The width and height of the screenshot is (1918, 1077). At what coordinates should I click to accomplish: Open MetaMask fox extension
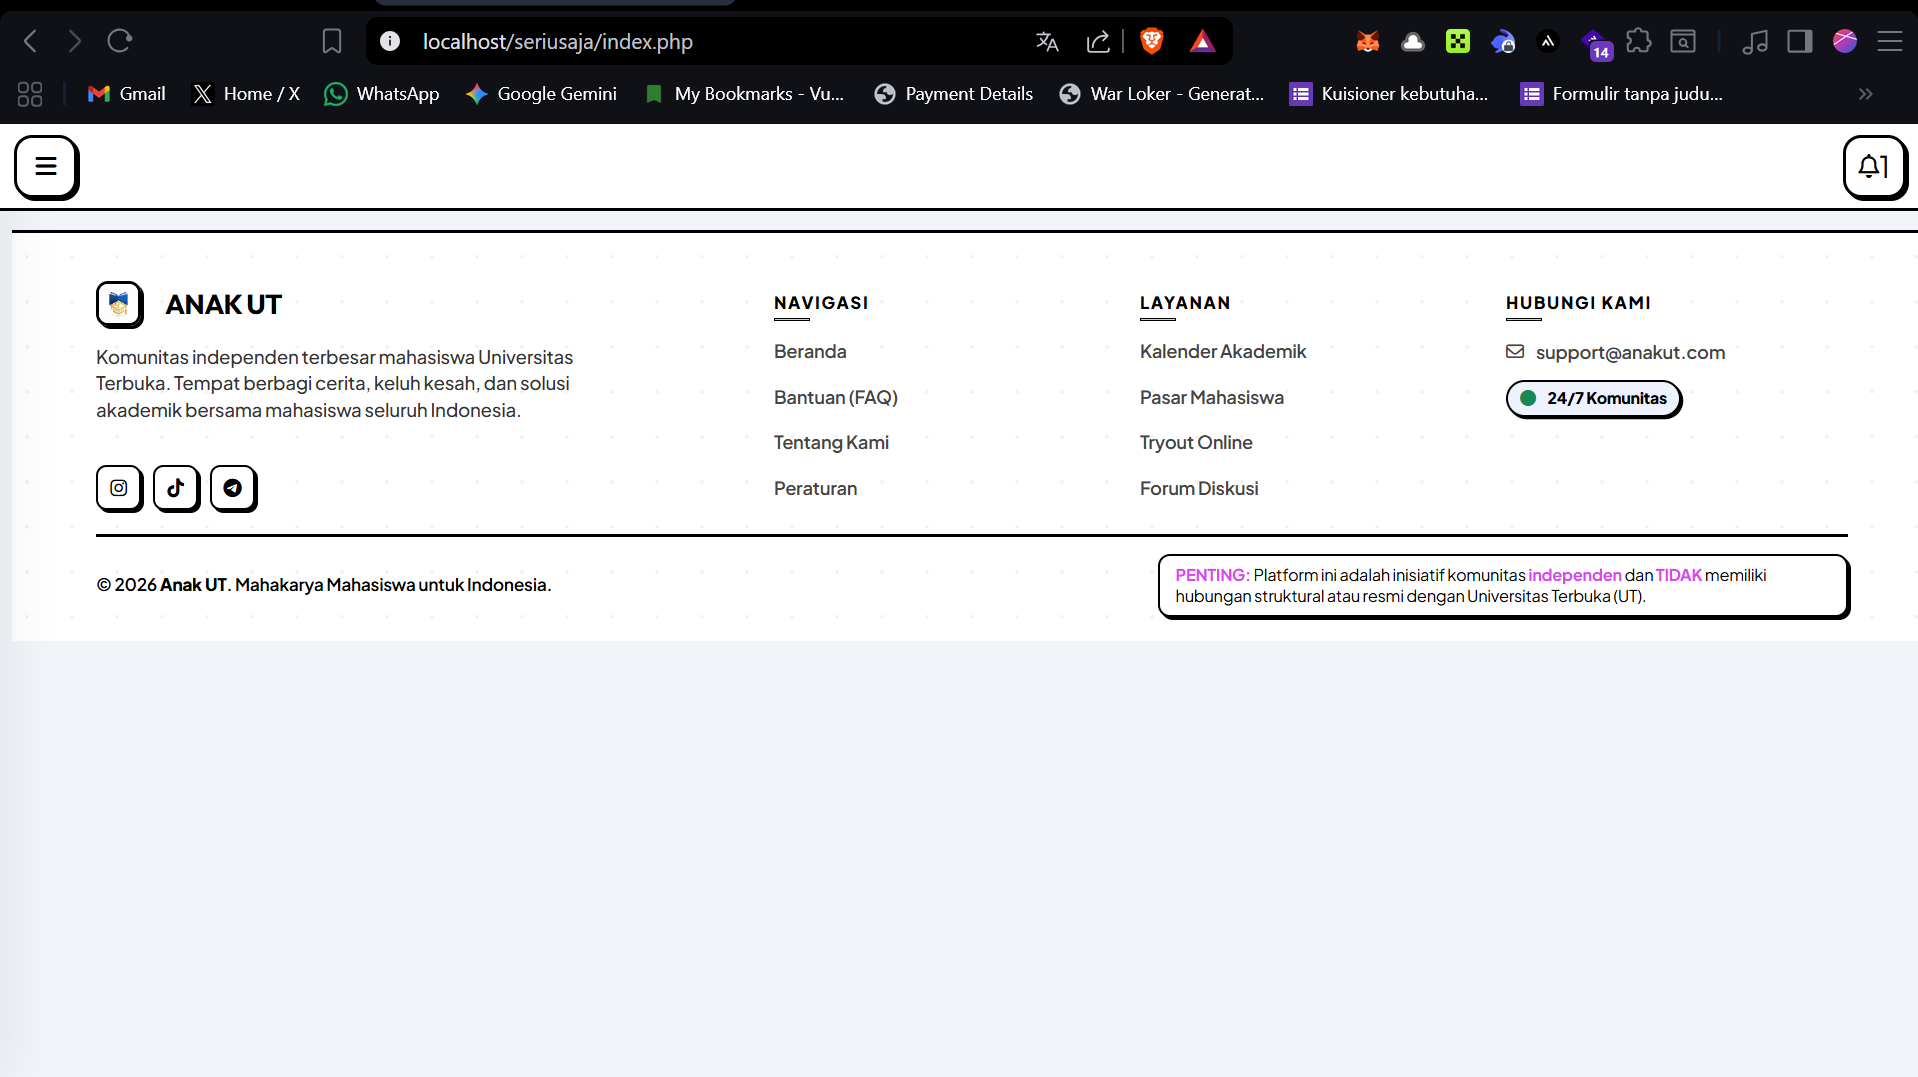(x=1368, y=41)
